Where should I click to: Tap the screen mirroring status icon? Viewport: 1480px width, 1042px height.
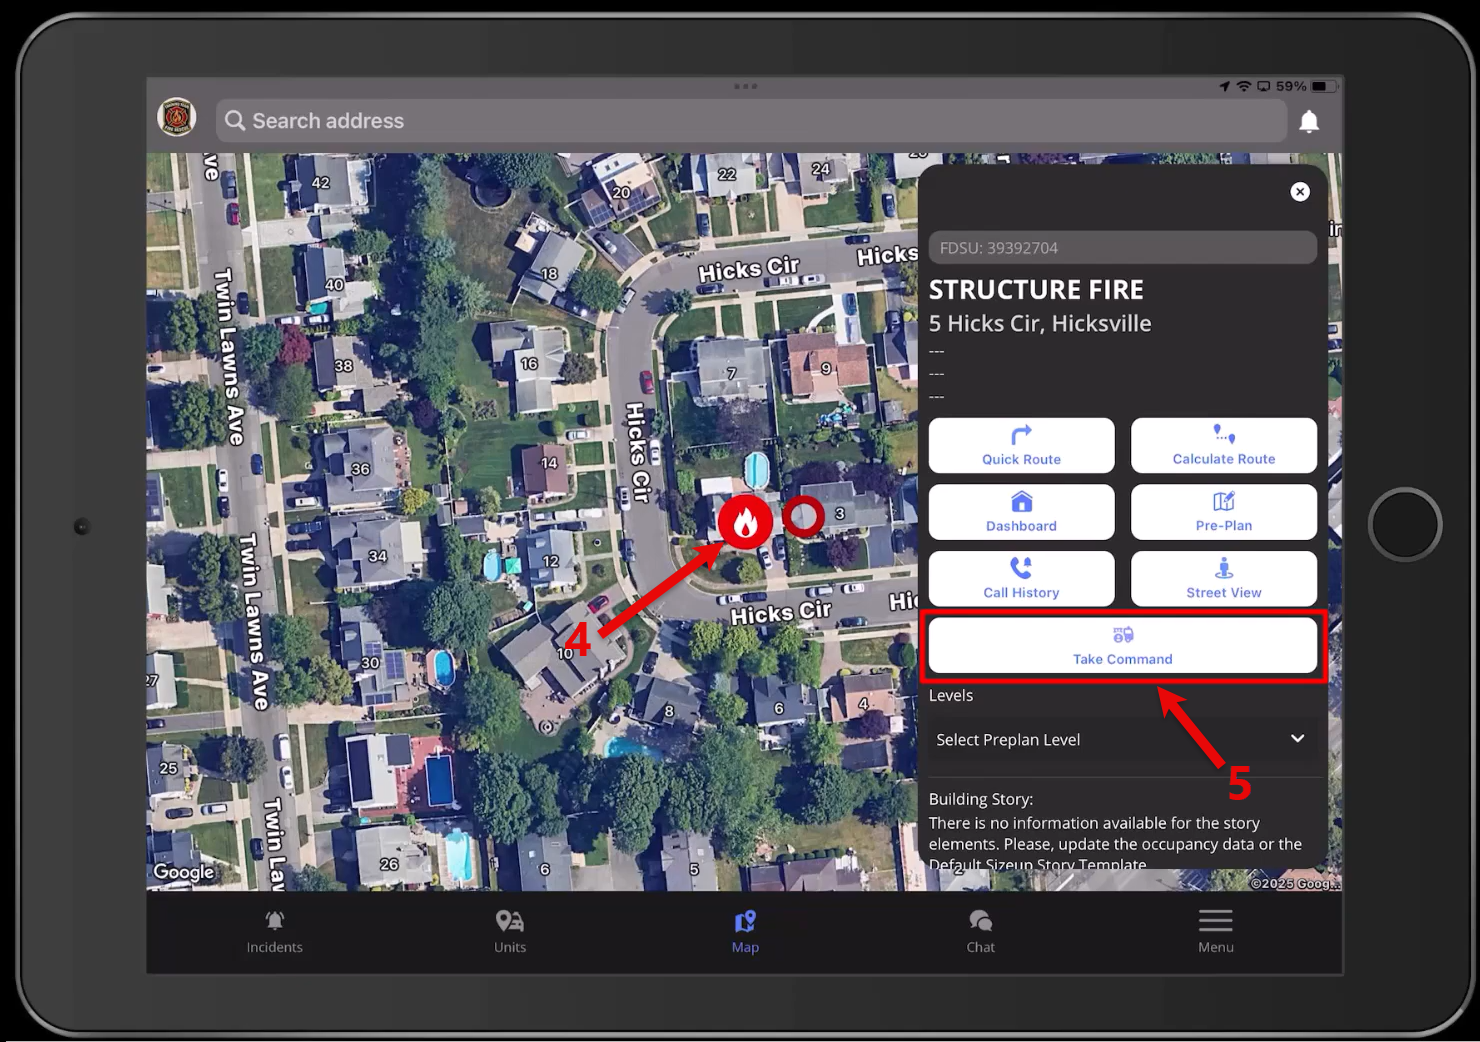1264,87
